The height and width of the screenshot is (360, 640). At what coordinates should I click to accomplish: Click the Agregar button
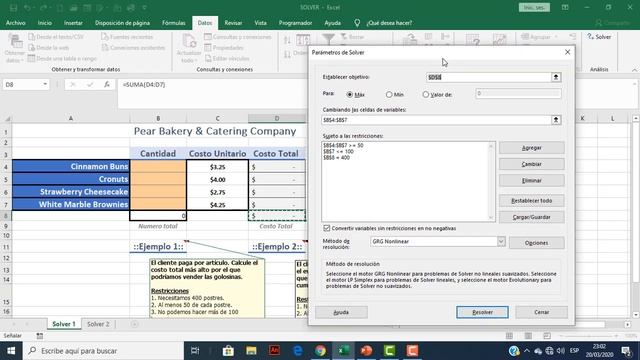point(531,148)
